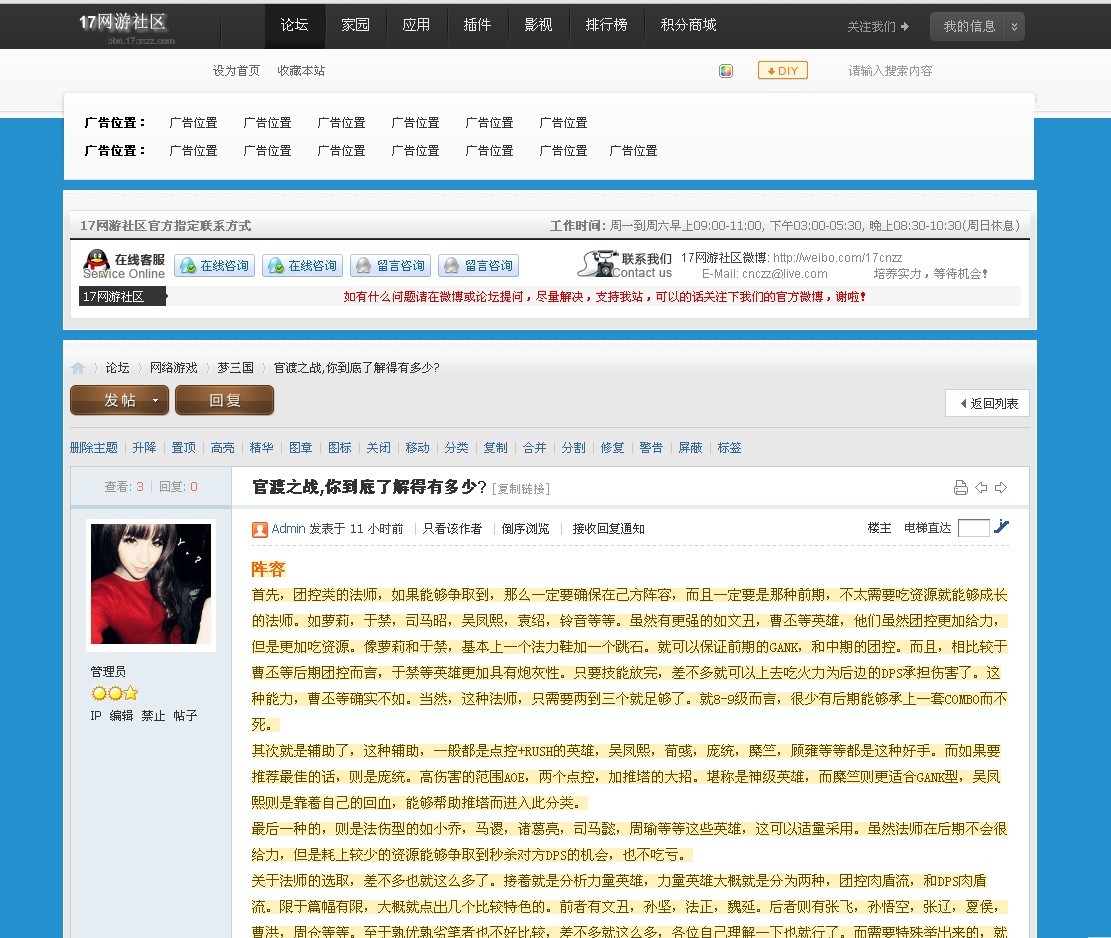This screenshot has width=1111, height=938.
Task: Click 警告 moderation link
Action: [x=651, y=448]
